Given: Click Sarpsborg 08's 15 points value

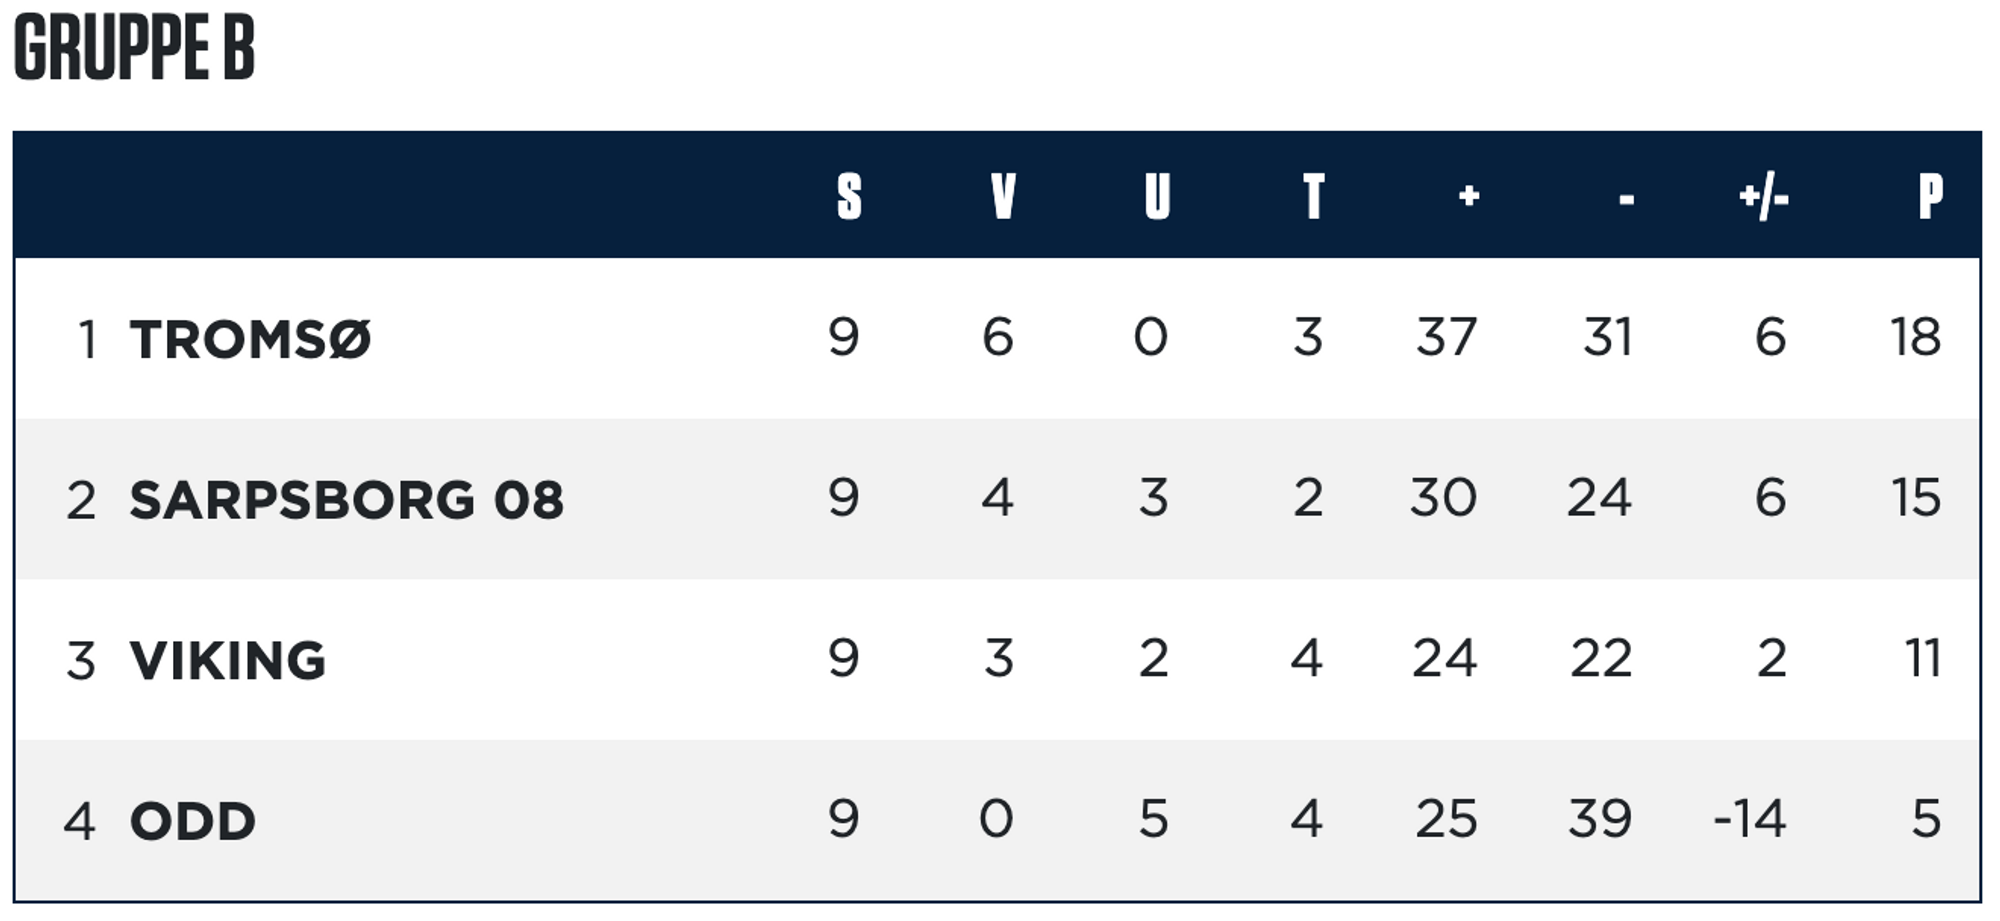Looking at the screenshot, I should click(1916, 498).
